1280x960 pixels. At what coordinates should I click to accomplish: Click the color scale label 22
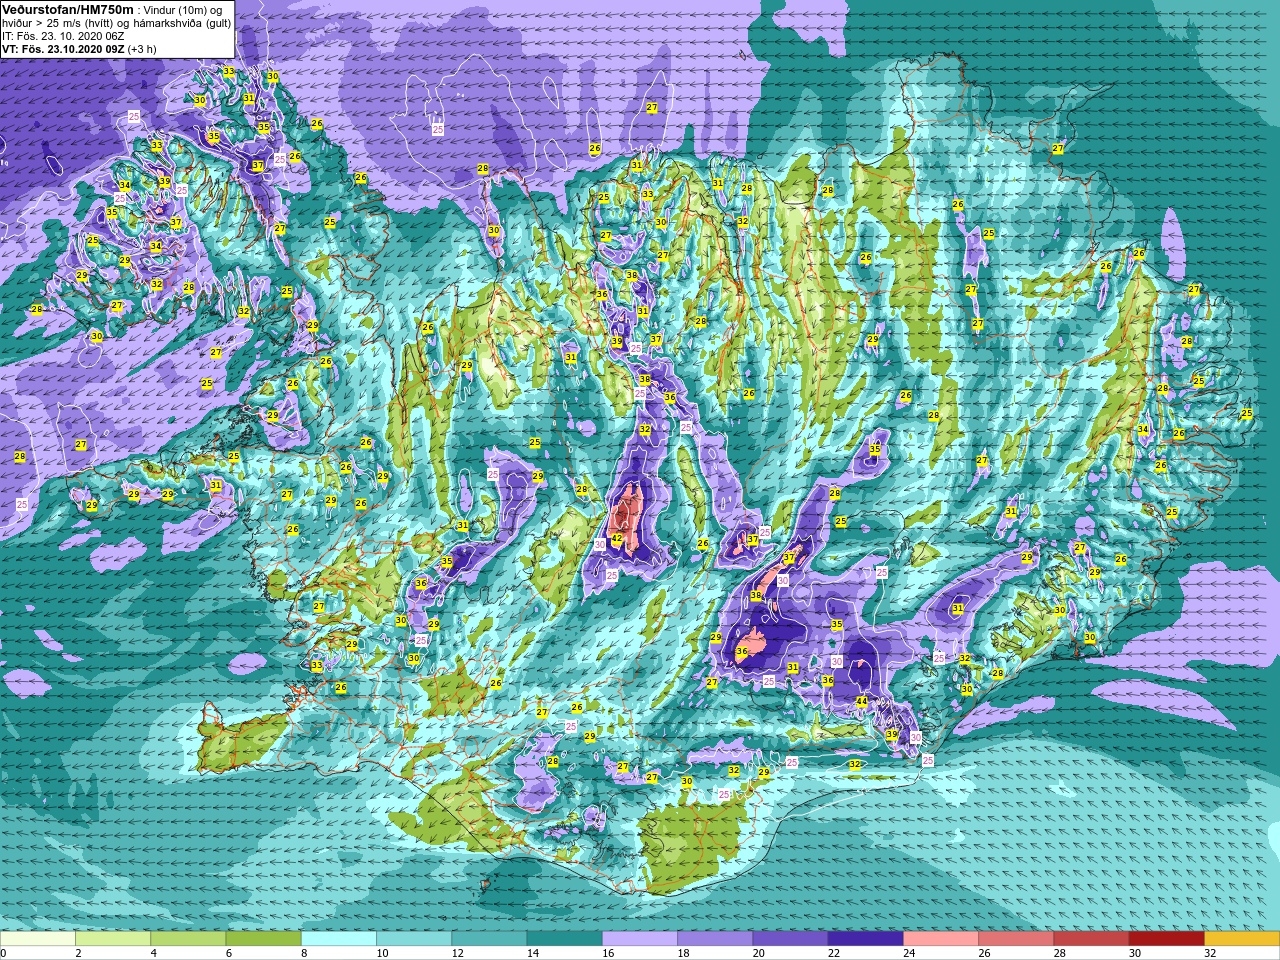(x=834, y=953)
